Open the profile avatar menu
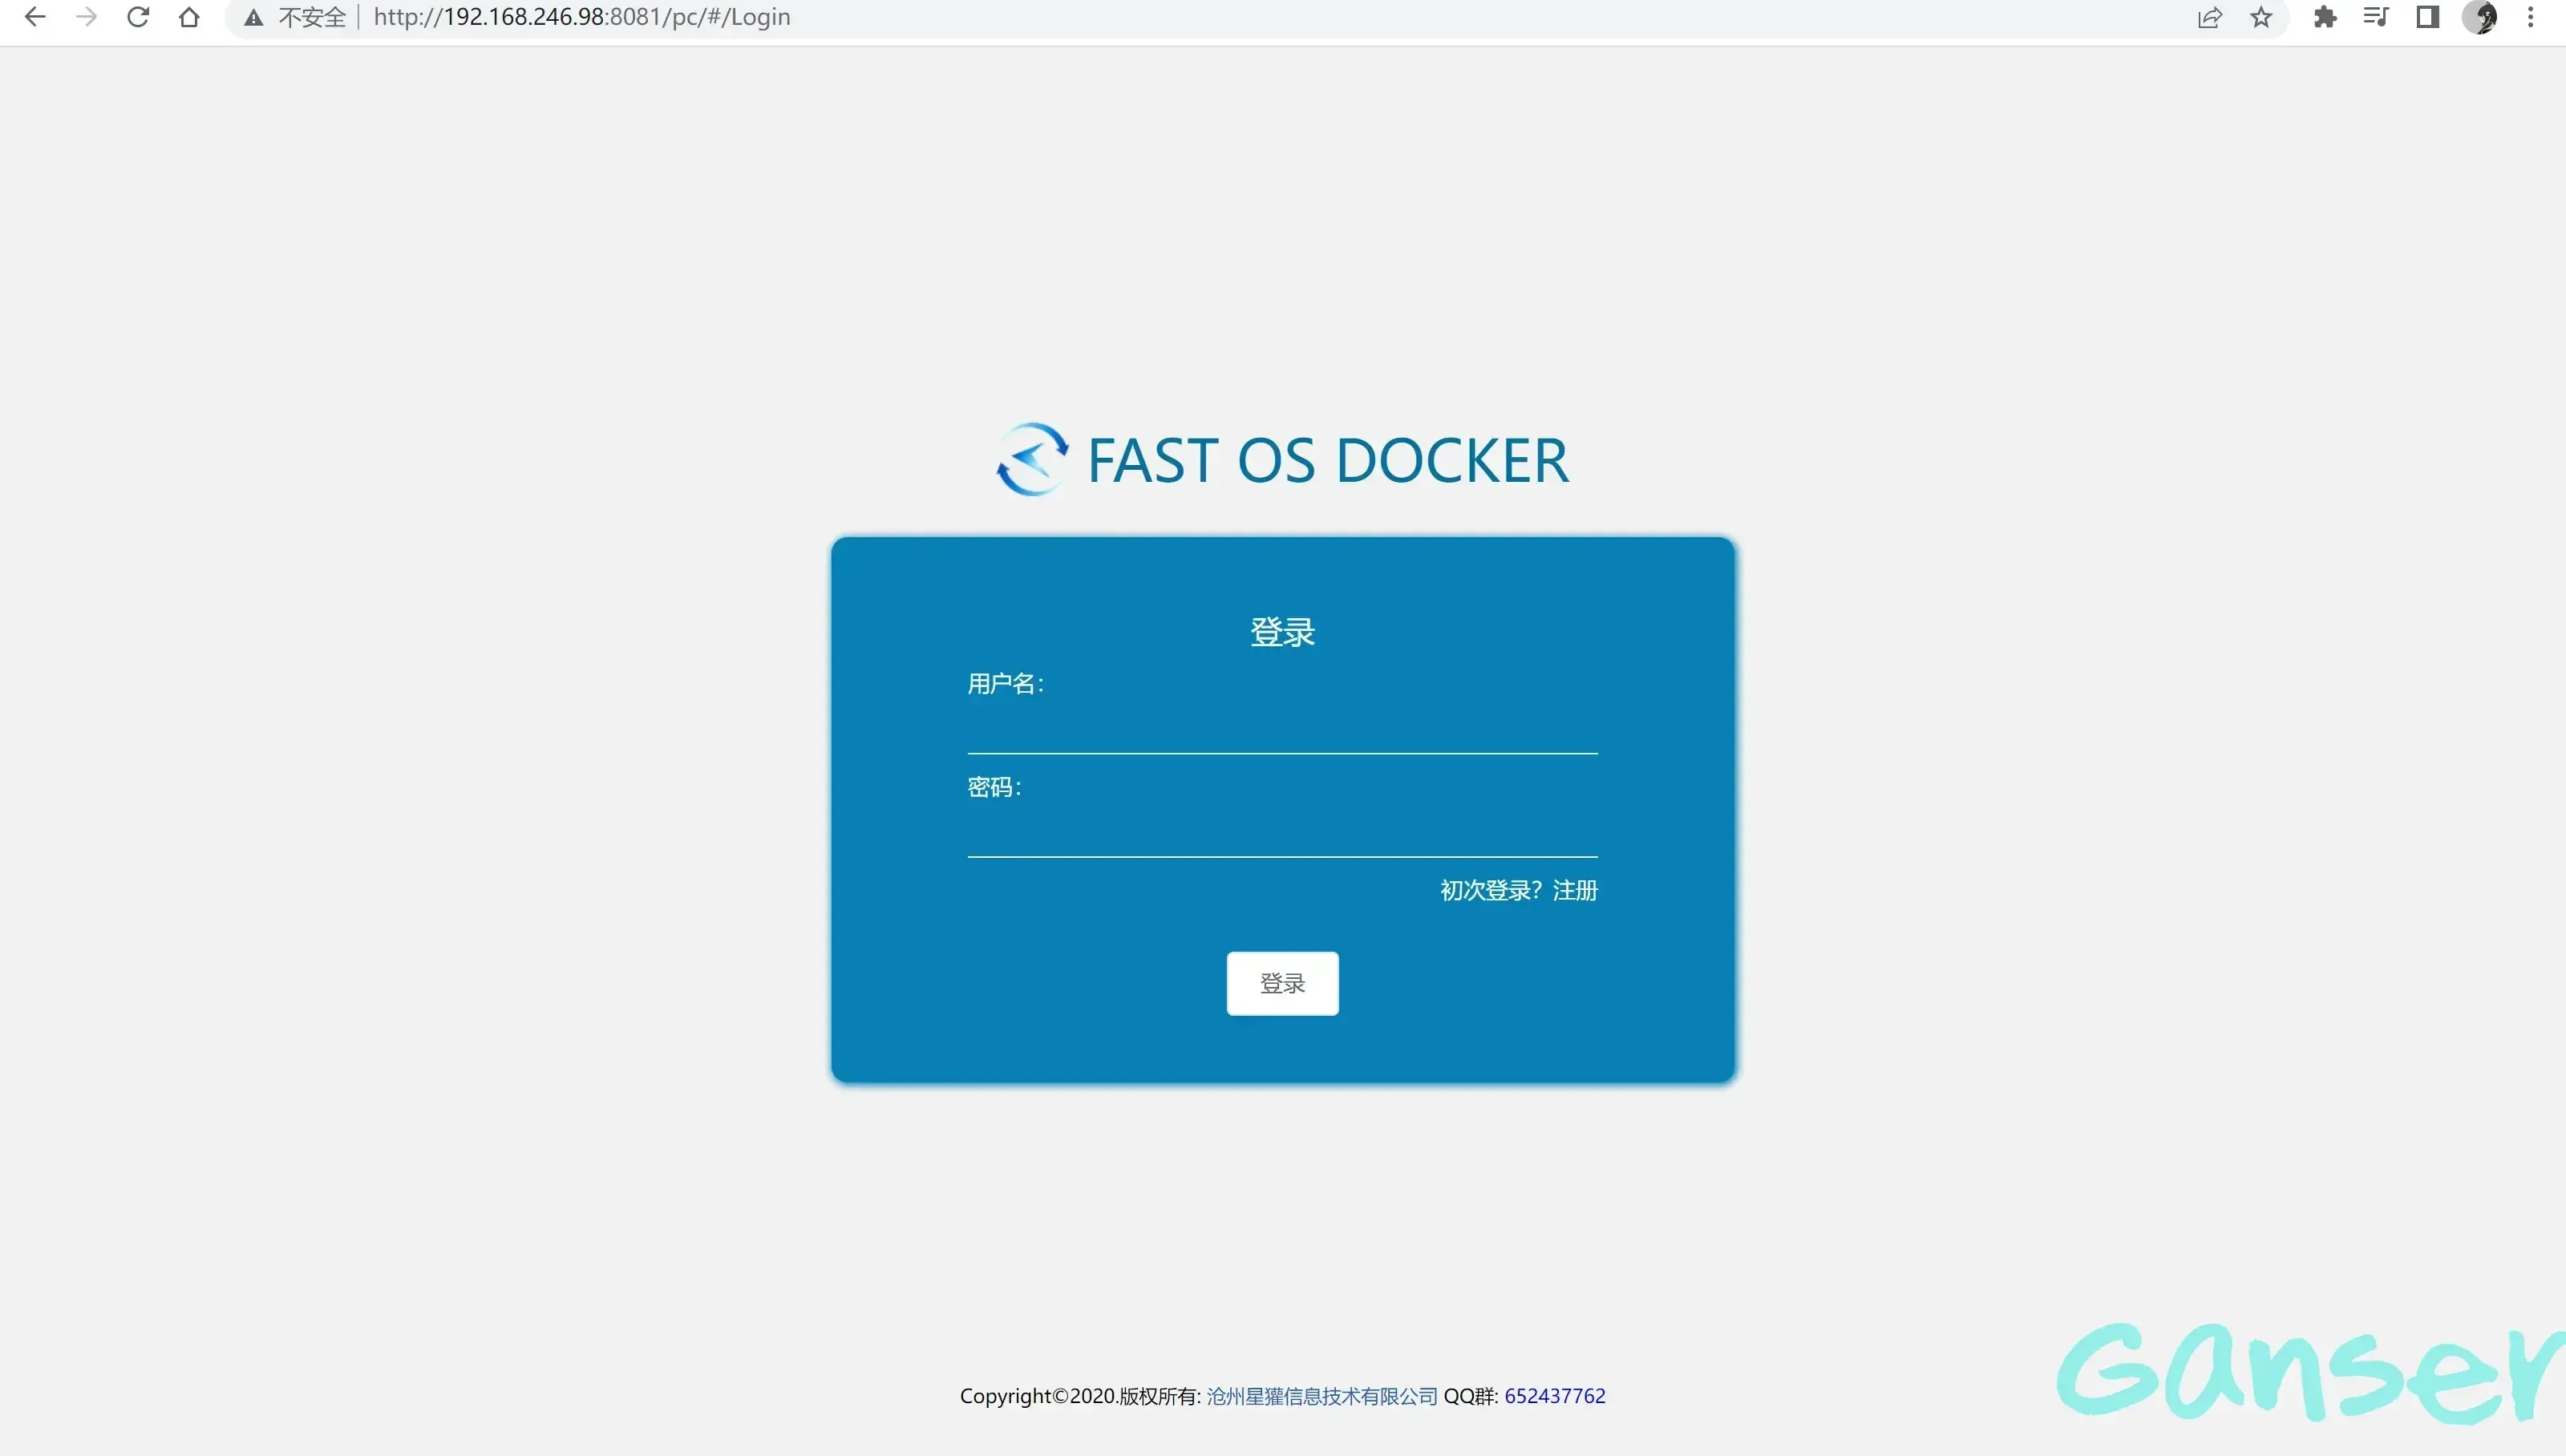This screenshot has width=2566, height=1456. pos(2480,17)
